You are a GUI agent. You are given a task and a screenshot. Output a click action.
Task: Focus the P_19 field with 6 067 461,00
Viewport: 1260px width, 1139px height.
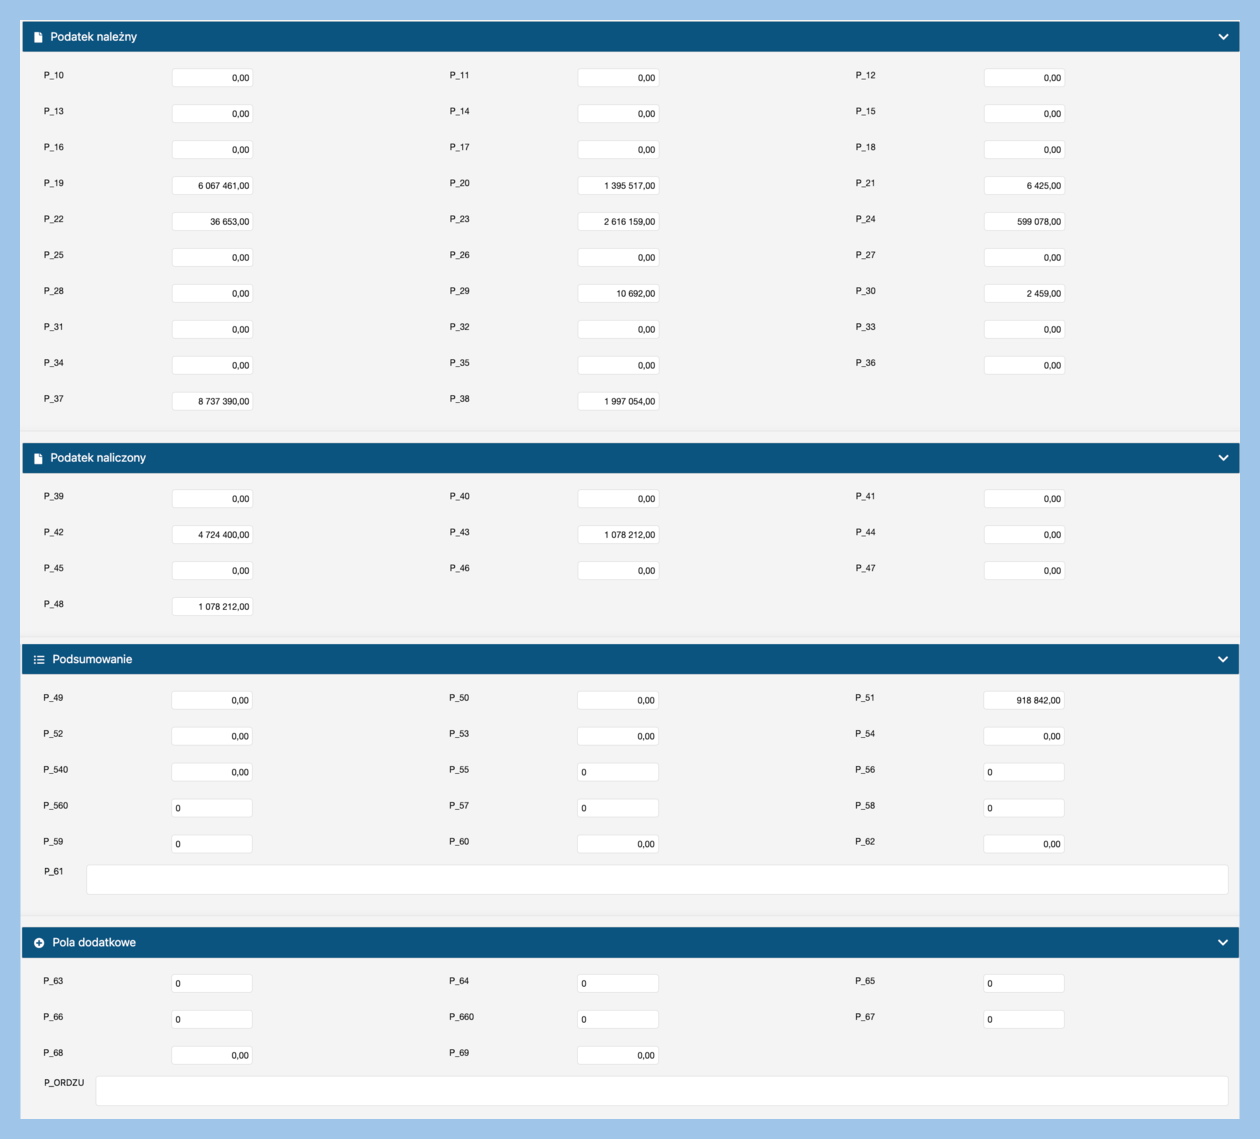pyautogui.click(x=212, y=186)
